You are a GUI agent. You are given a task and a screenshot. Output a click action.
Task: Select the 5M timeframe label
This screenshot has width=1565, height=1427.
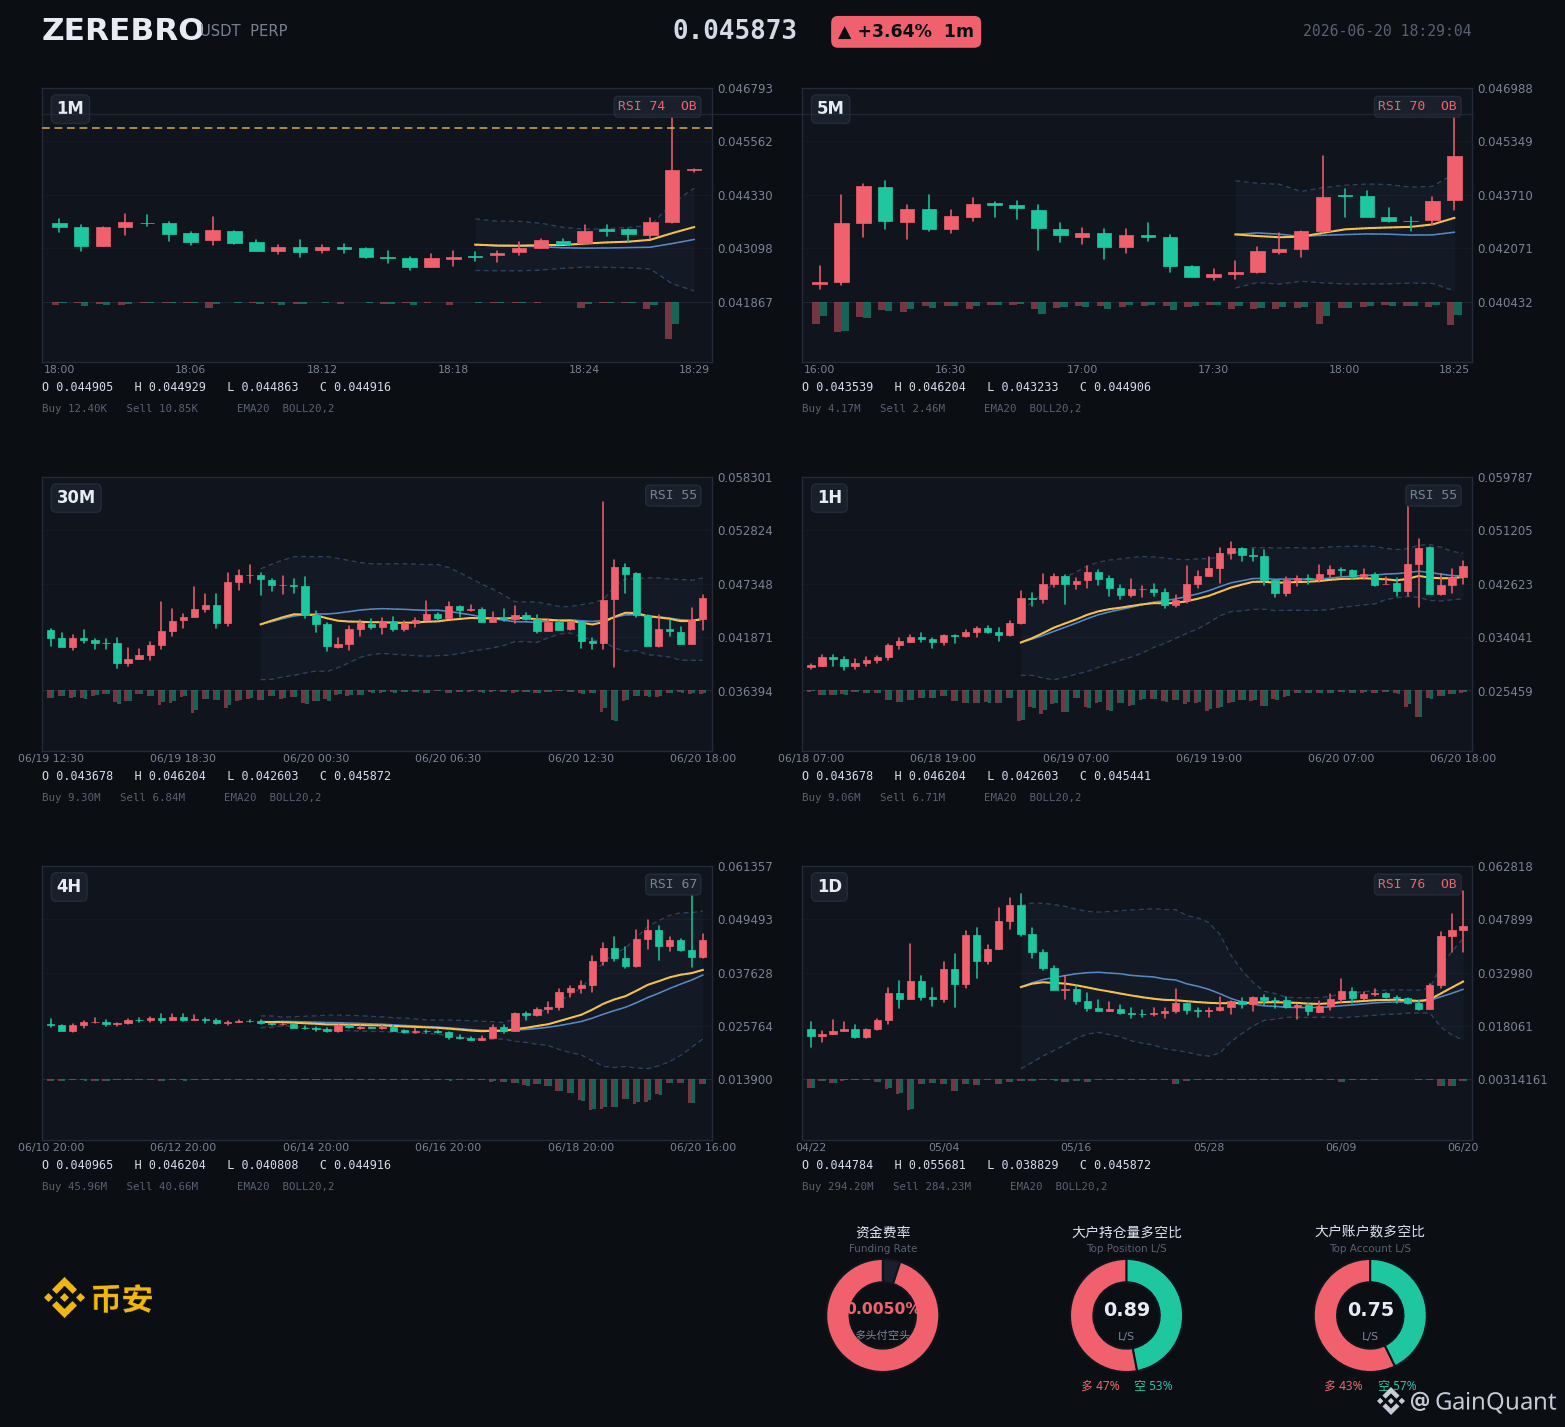(x=830, y=108)
